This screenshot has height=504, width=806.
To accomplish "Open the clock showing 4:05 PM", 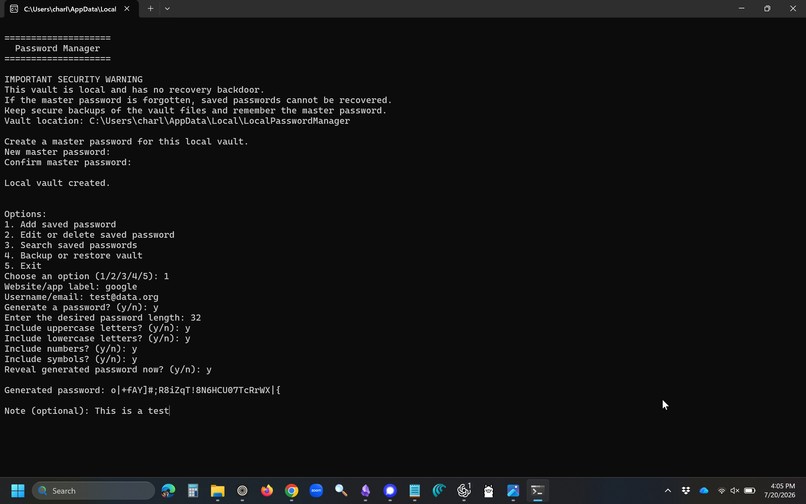I will [x=782, y=491].
